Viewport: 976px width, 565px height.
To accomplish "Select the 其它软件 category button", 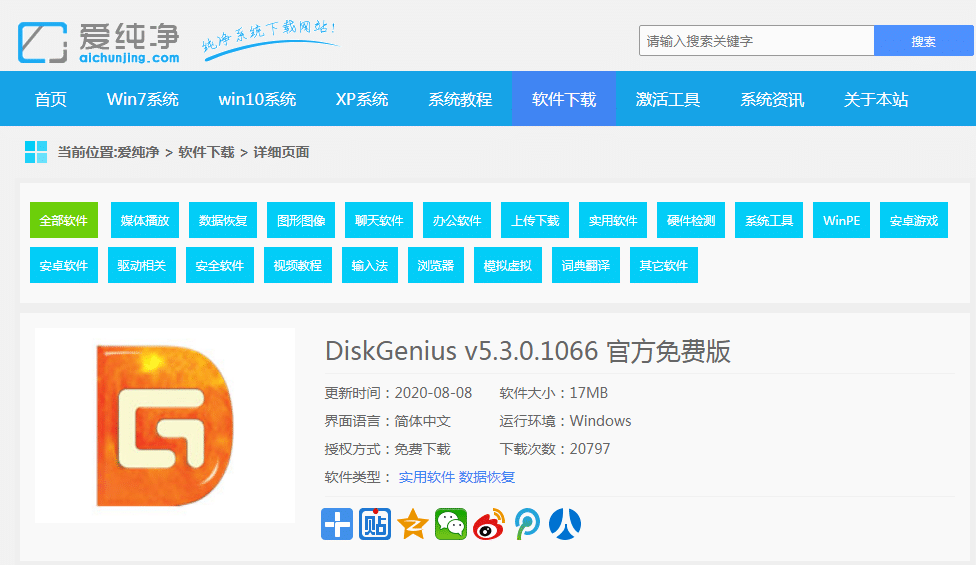I will (x=664, y=265).
